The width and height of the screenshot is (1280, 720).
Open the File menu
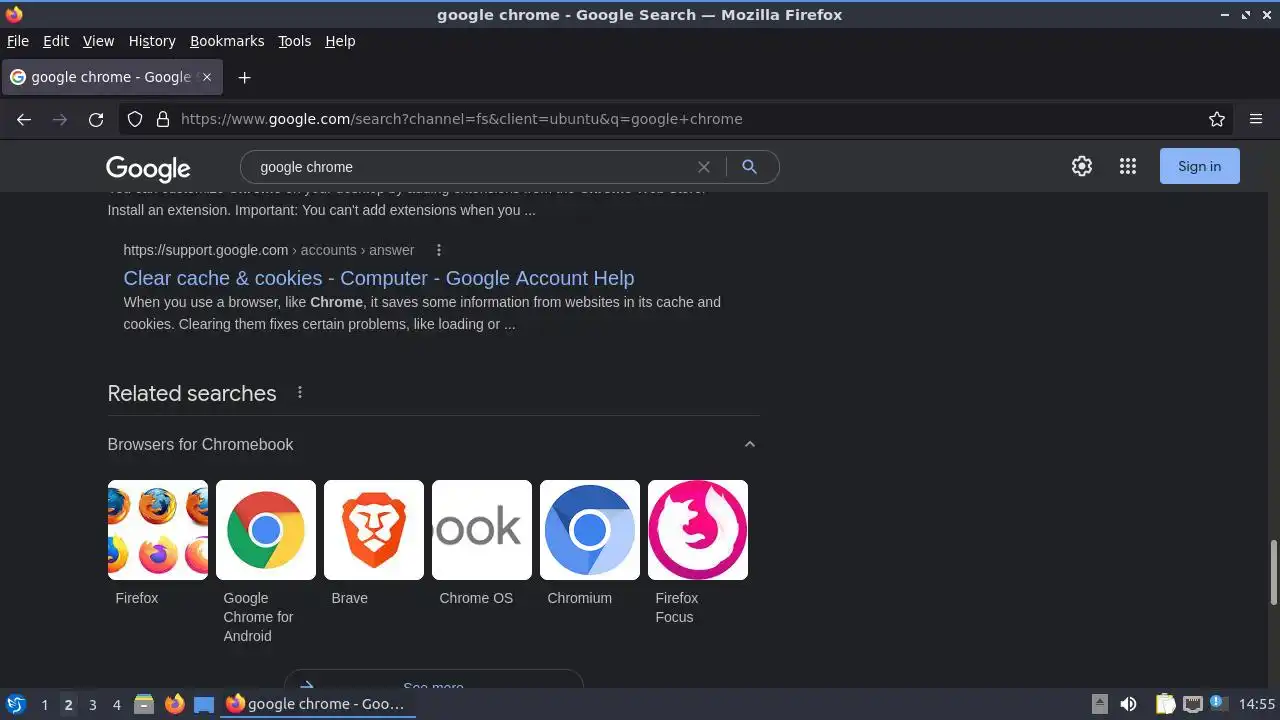[18, 41]
